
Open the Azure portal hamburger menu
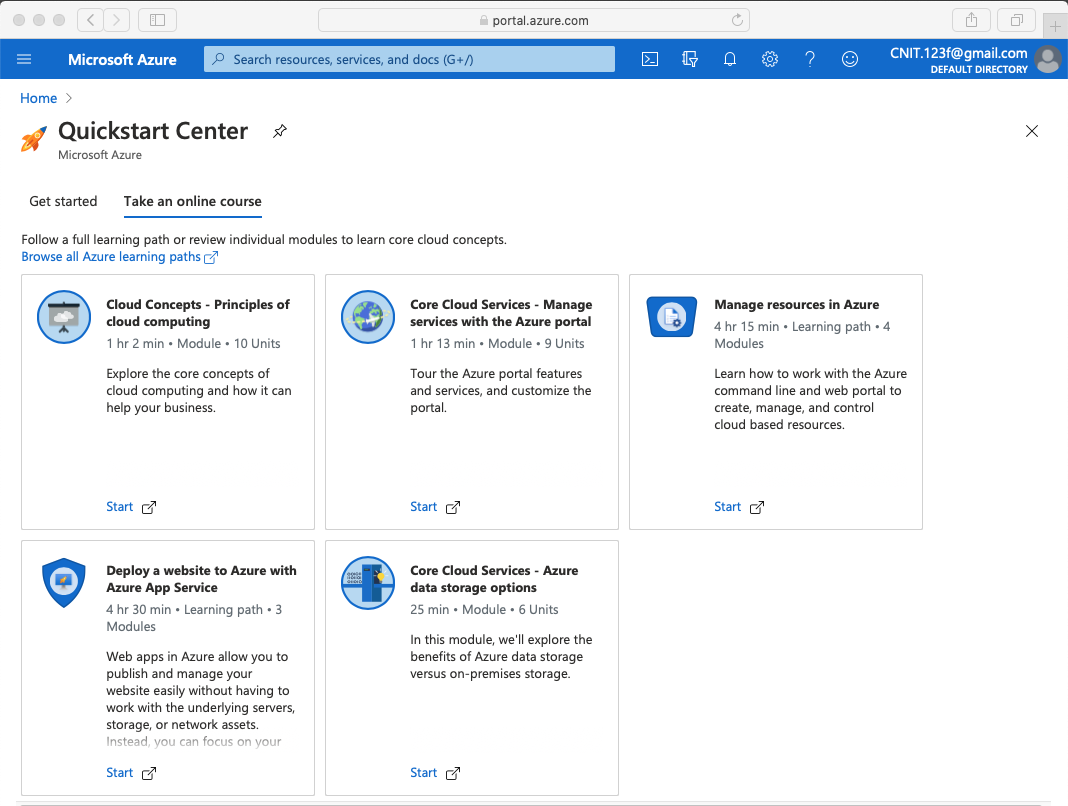25,59
